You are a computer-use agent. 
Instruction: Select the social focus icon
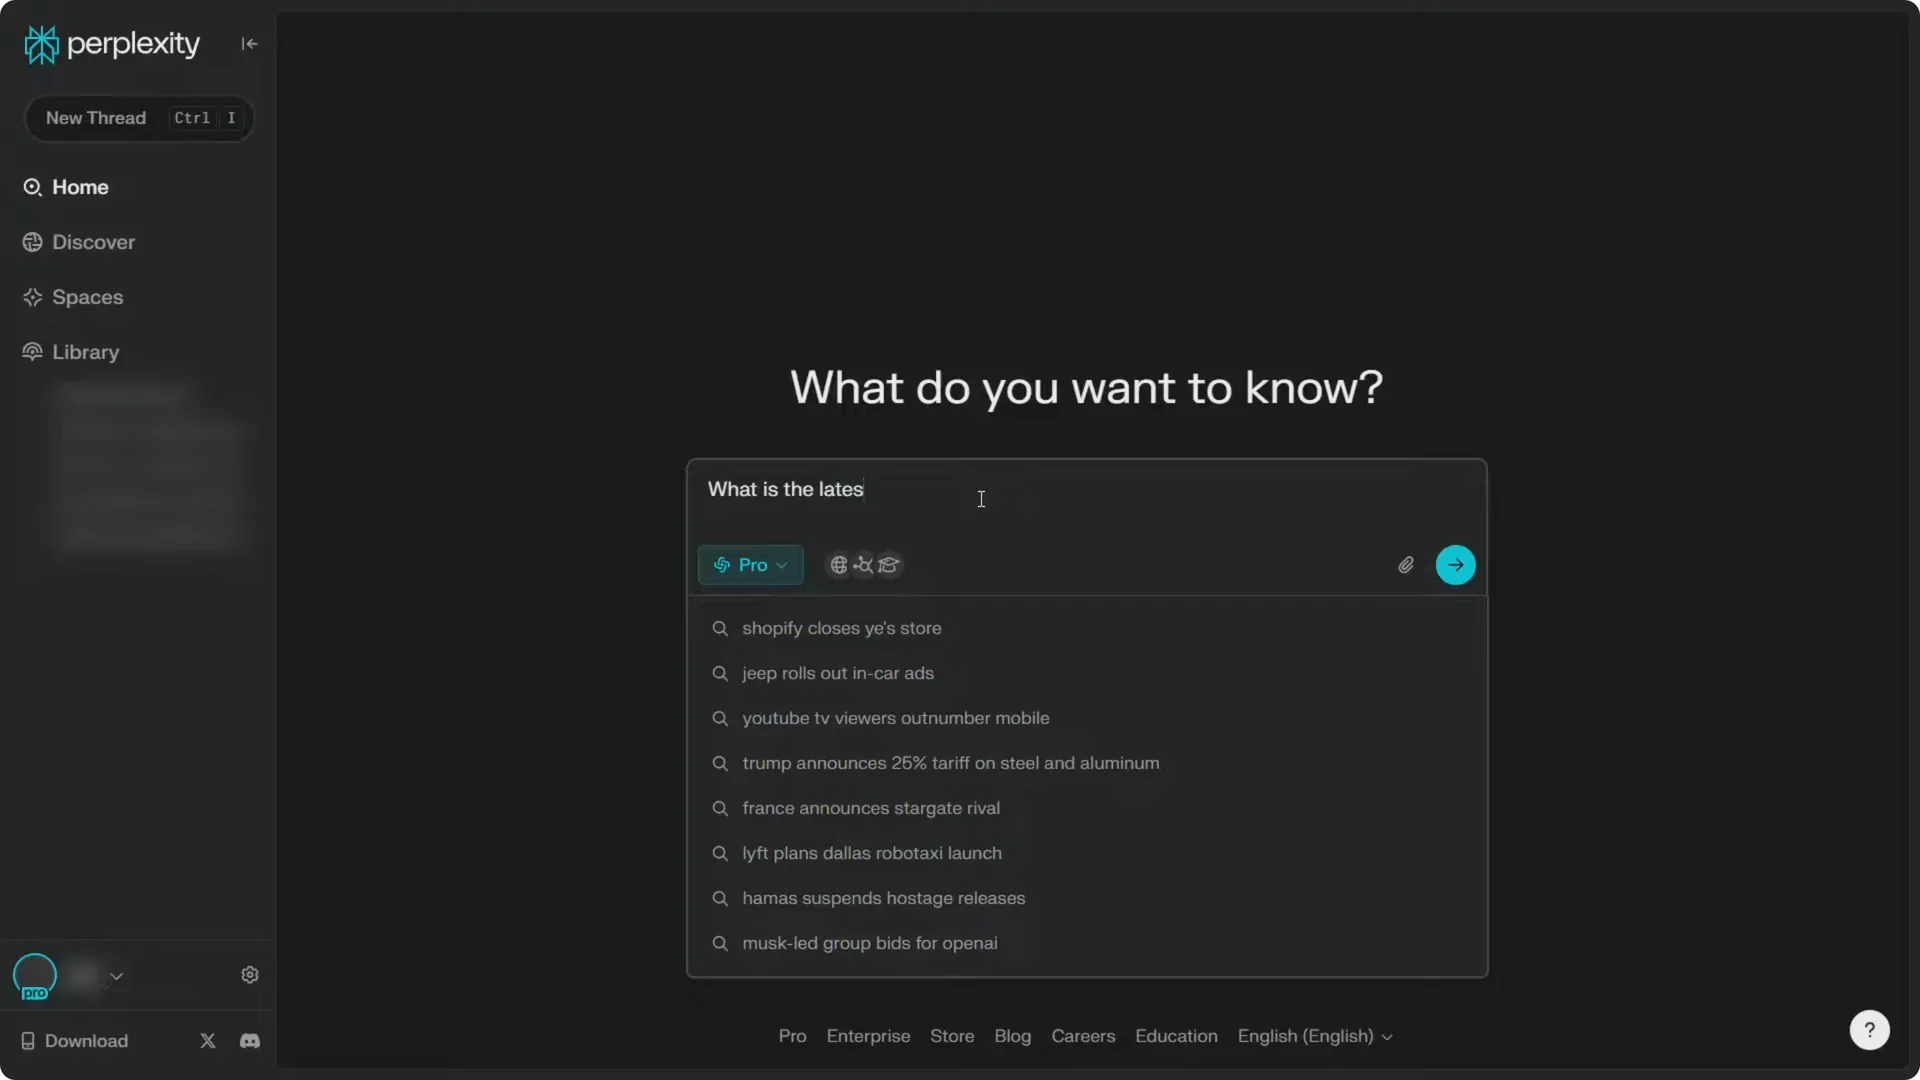coord(864,565)
